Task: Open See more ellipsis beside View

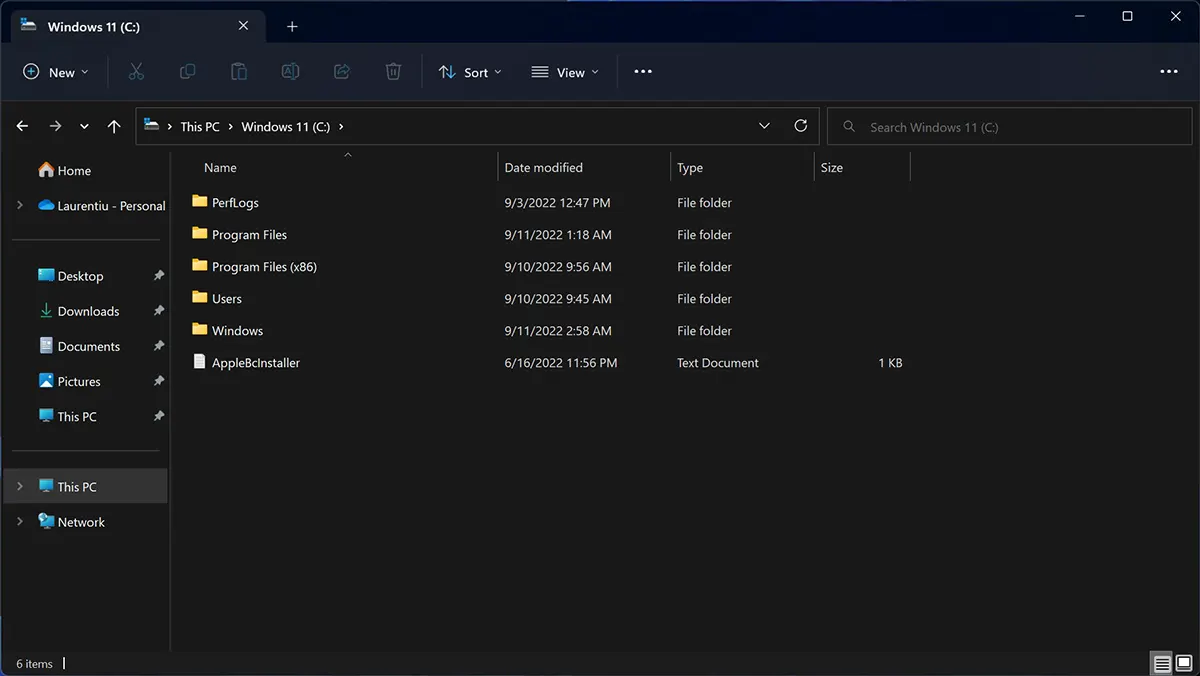Action: coord(643,72)
